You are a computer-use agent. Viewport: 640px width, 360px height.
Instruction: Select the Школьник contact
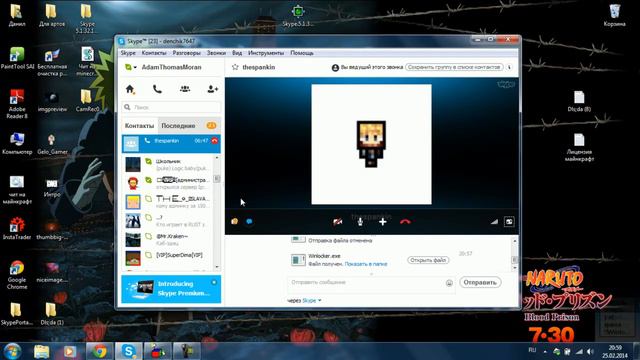pos(168,164)
